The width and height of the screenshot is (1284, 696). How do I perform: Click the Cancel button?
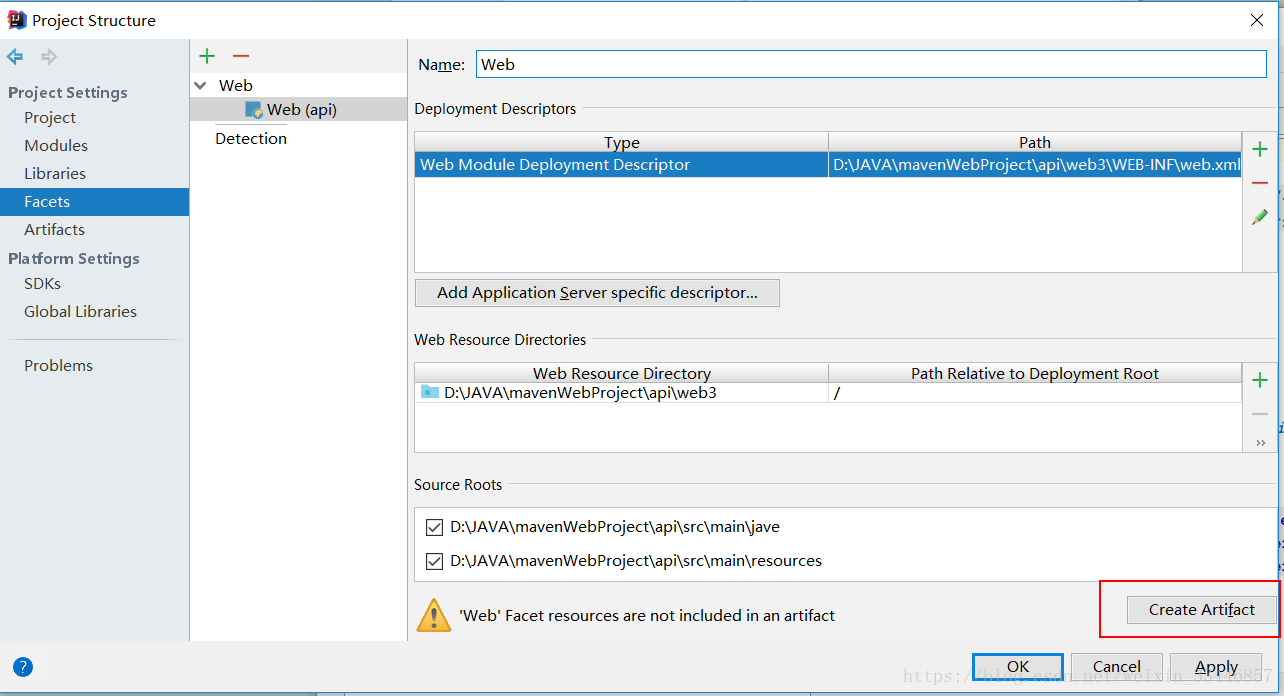click(1116, 666)
